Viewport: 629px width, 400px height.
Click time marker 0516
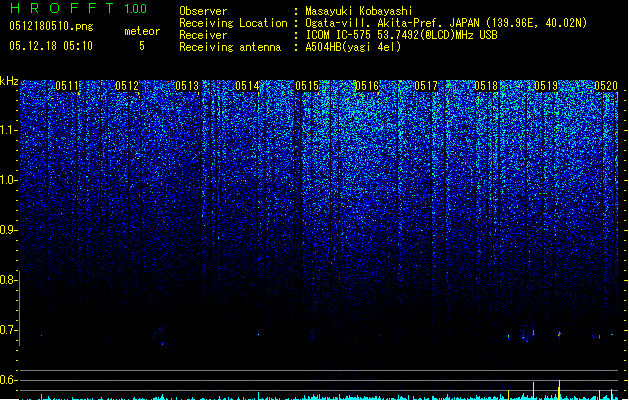(367, 86)
